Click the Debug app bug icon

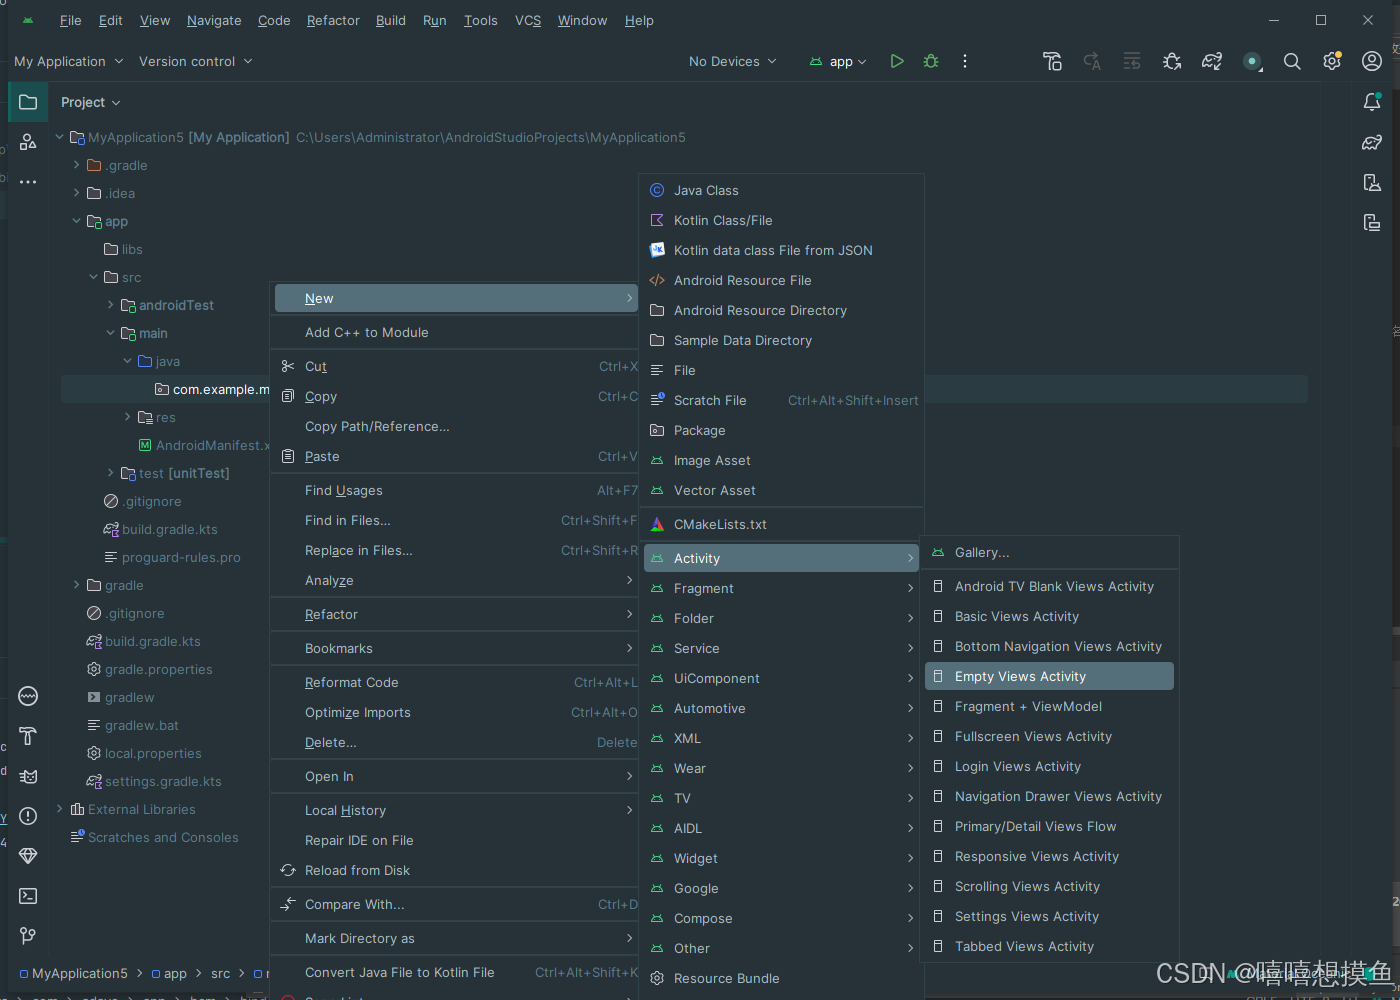[x=931, y=61]
